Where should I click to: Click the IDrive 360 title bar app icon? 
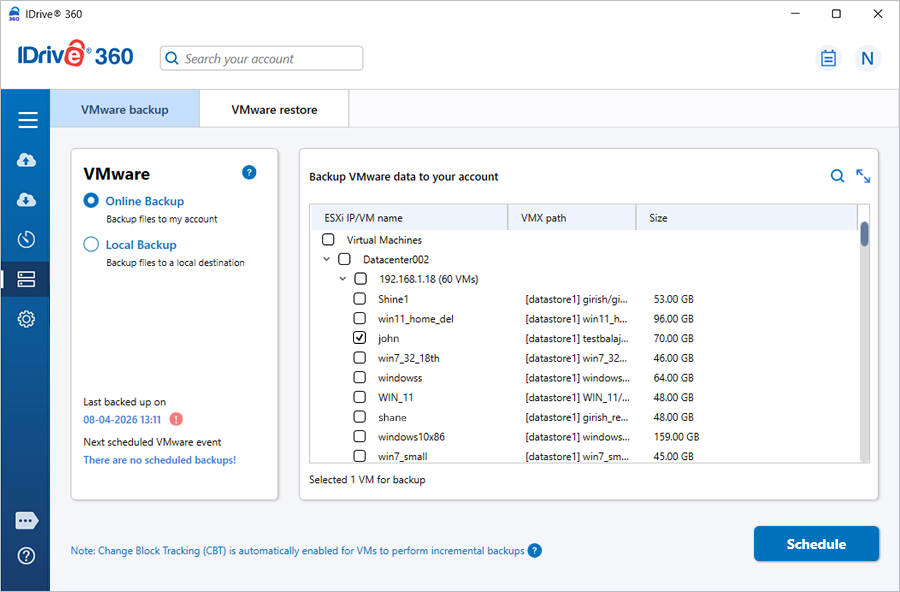click(x=14, y=14)
